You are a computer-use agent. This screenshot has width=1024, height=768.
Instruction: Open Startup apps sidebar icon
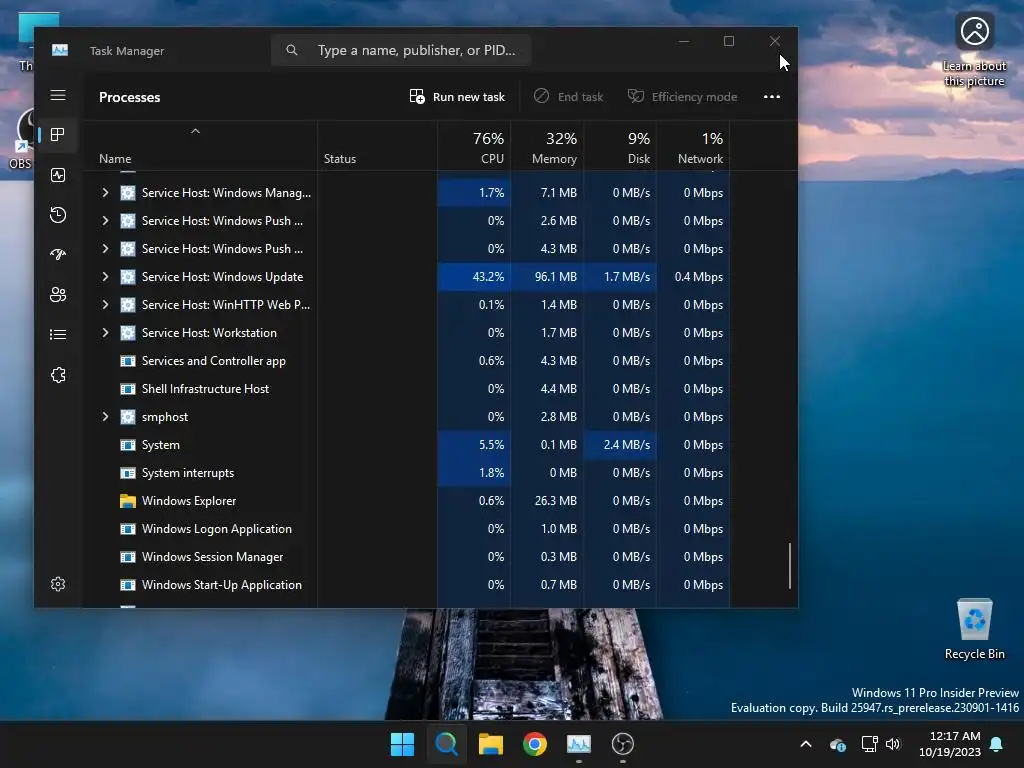(58, 255)
